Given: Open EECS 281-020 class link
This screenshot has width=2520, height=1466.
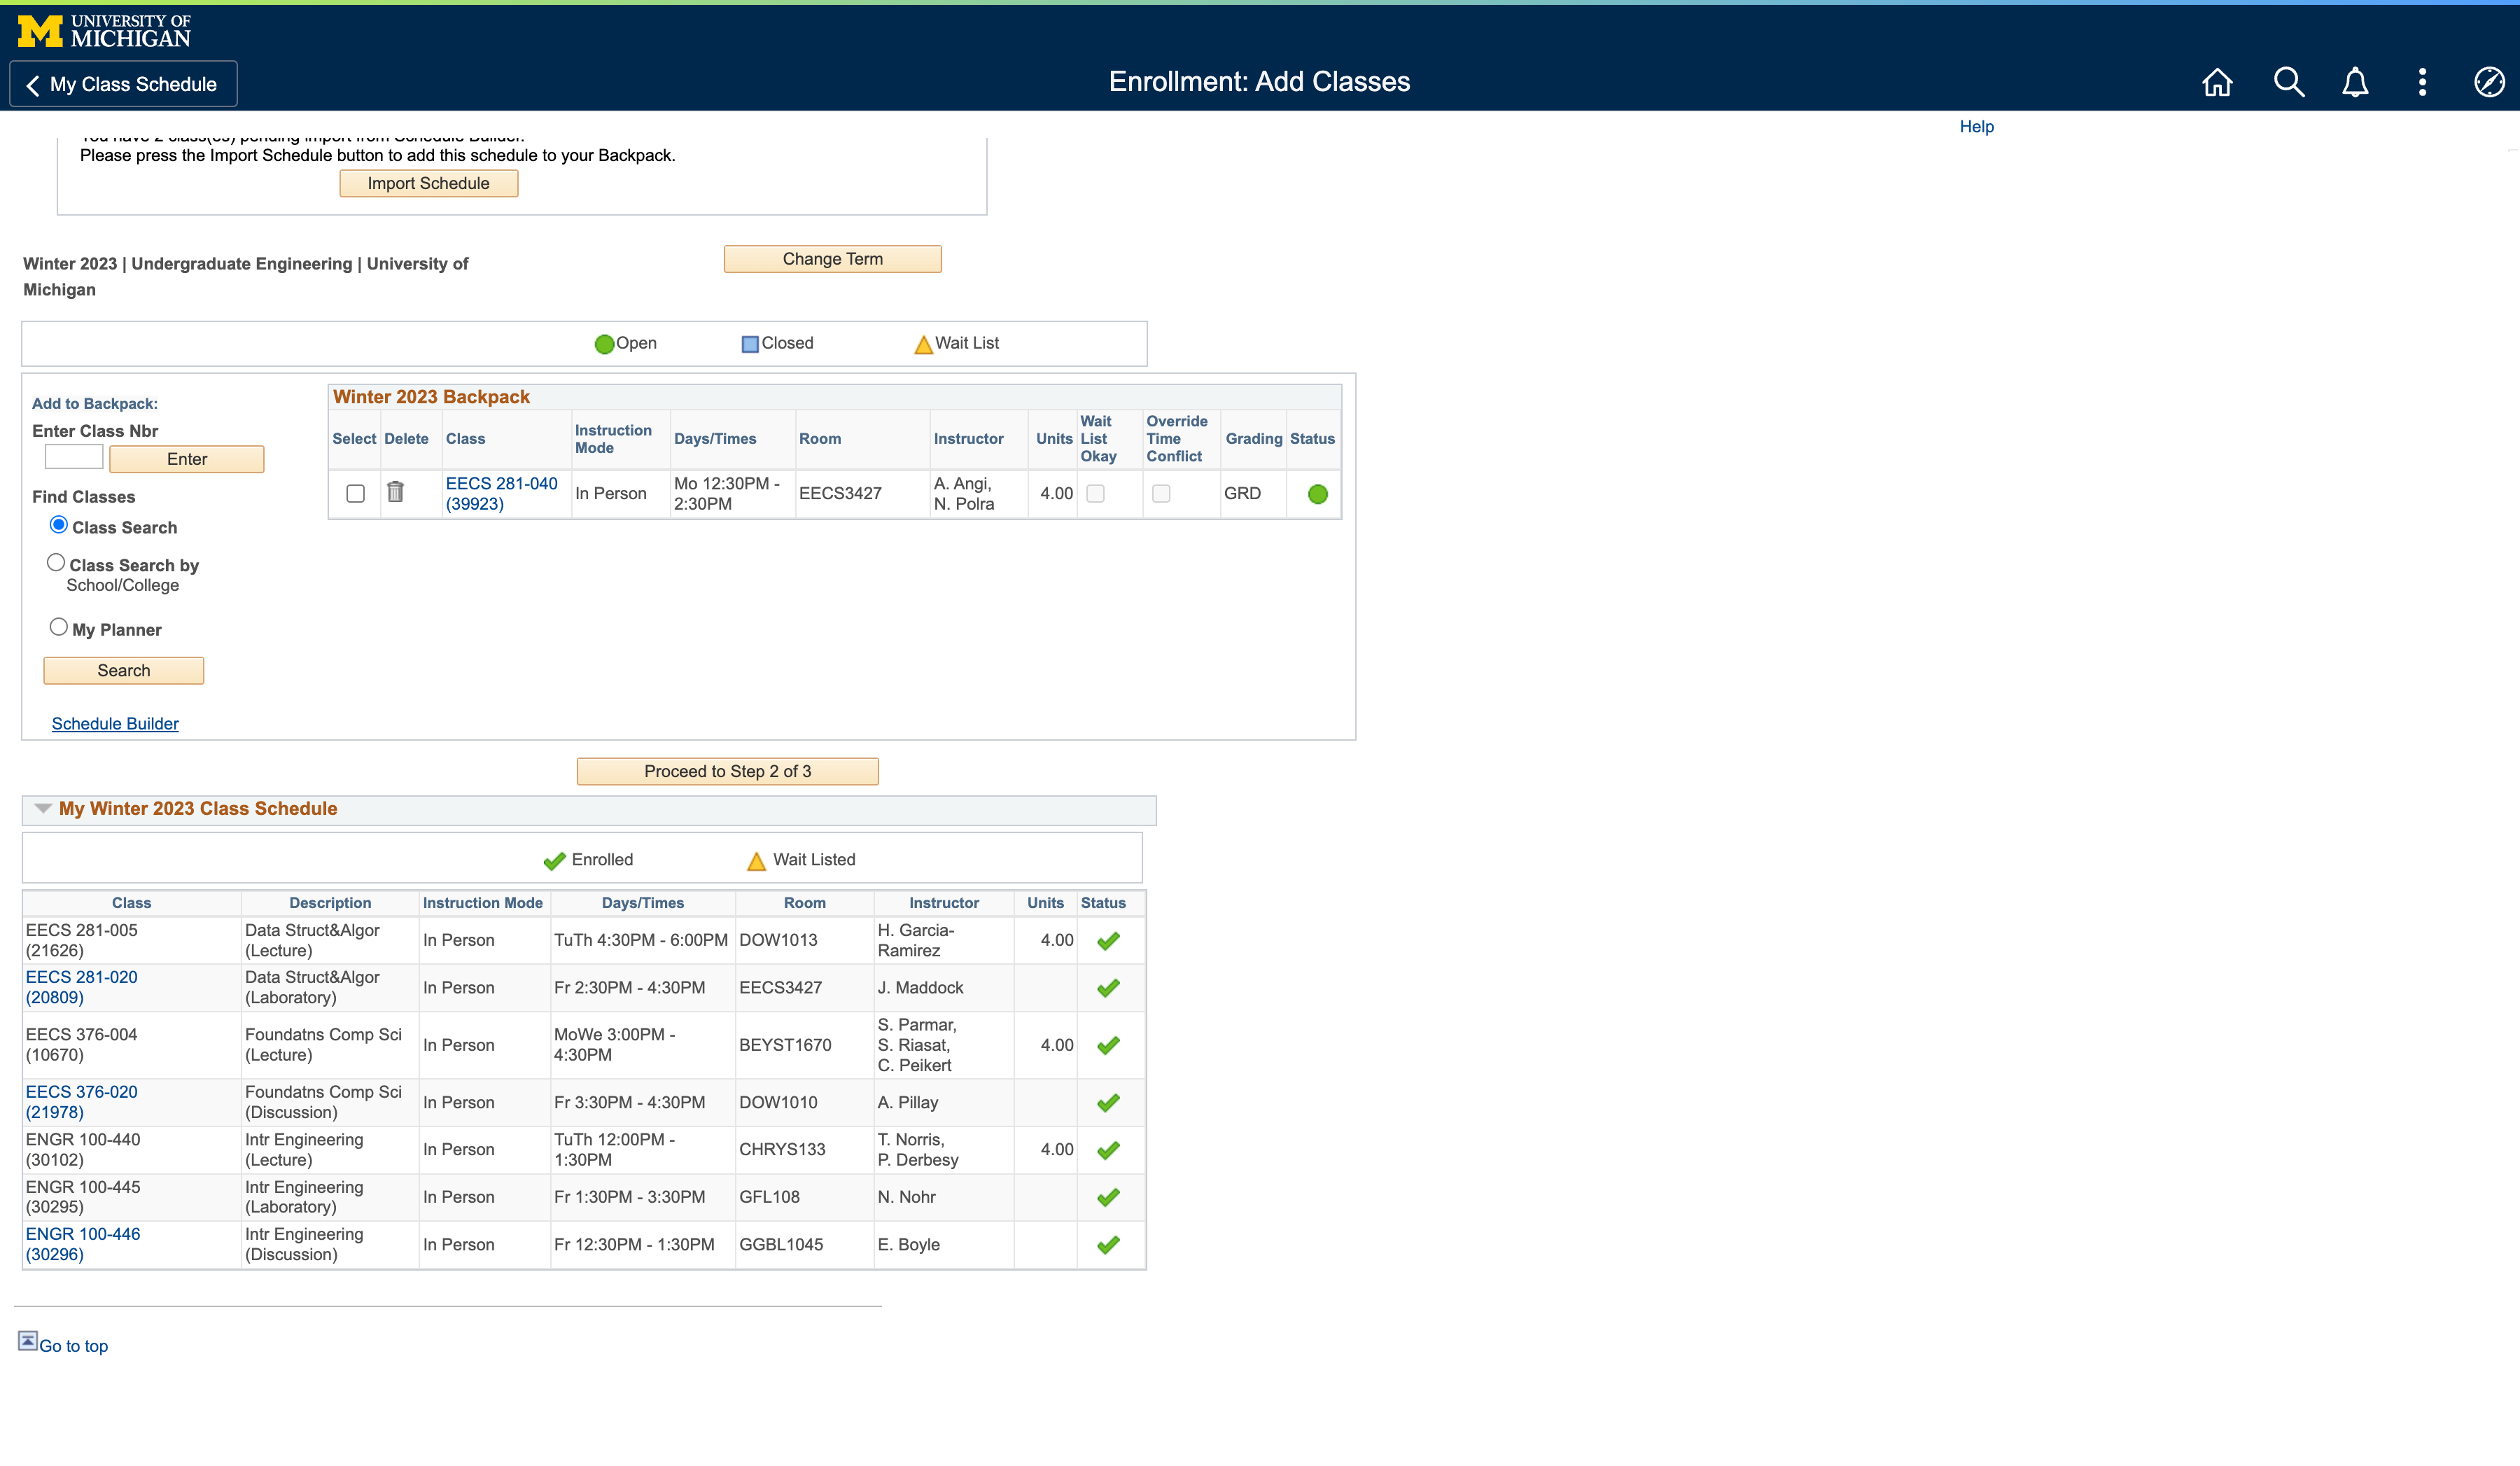Looking at the screenshot, I should pos(82,986).
